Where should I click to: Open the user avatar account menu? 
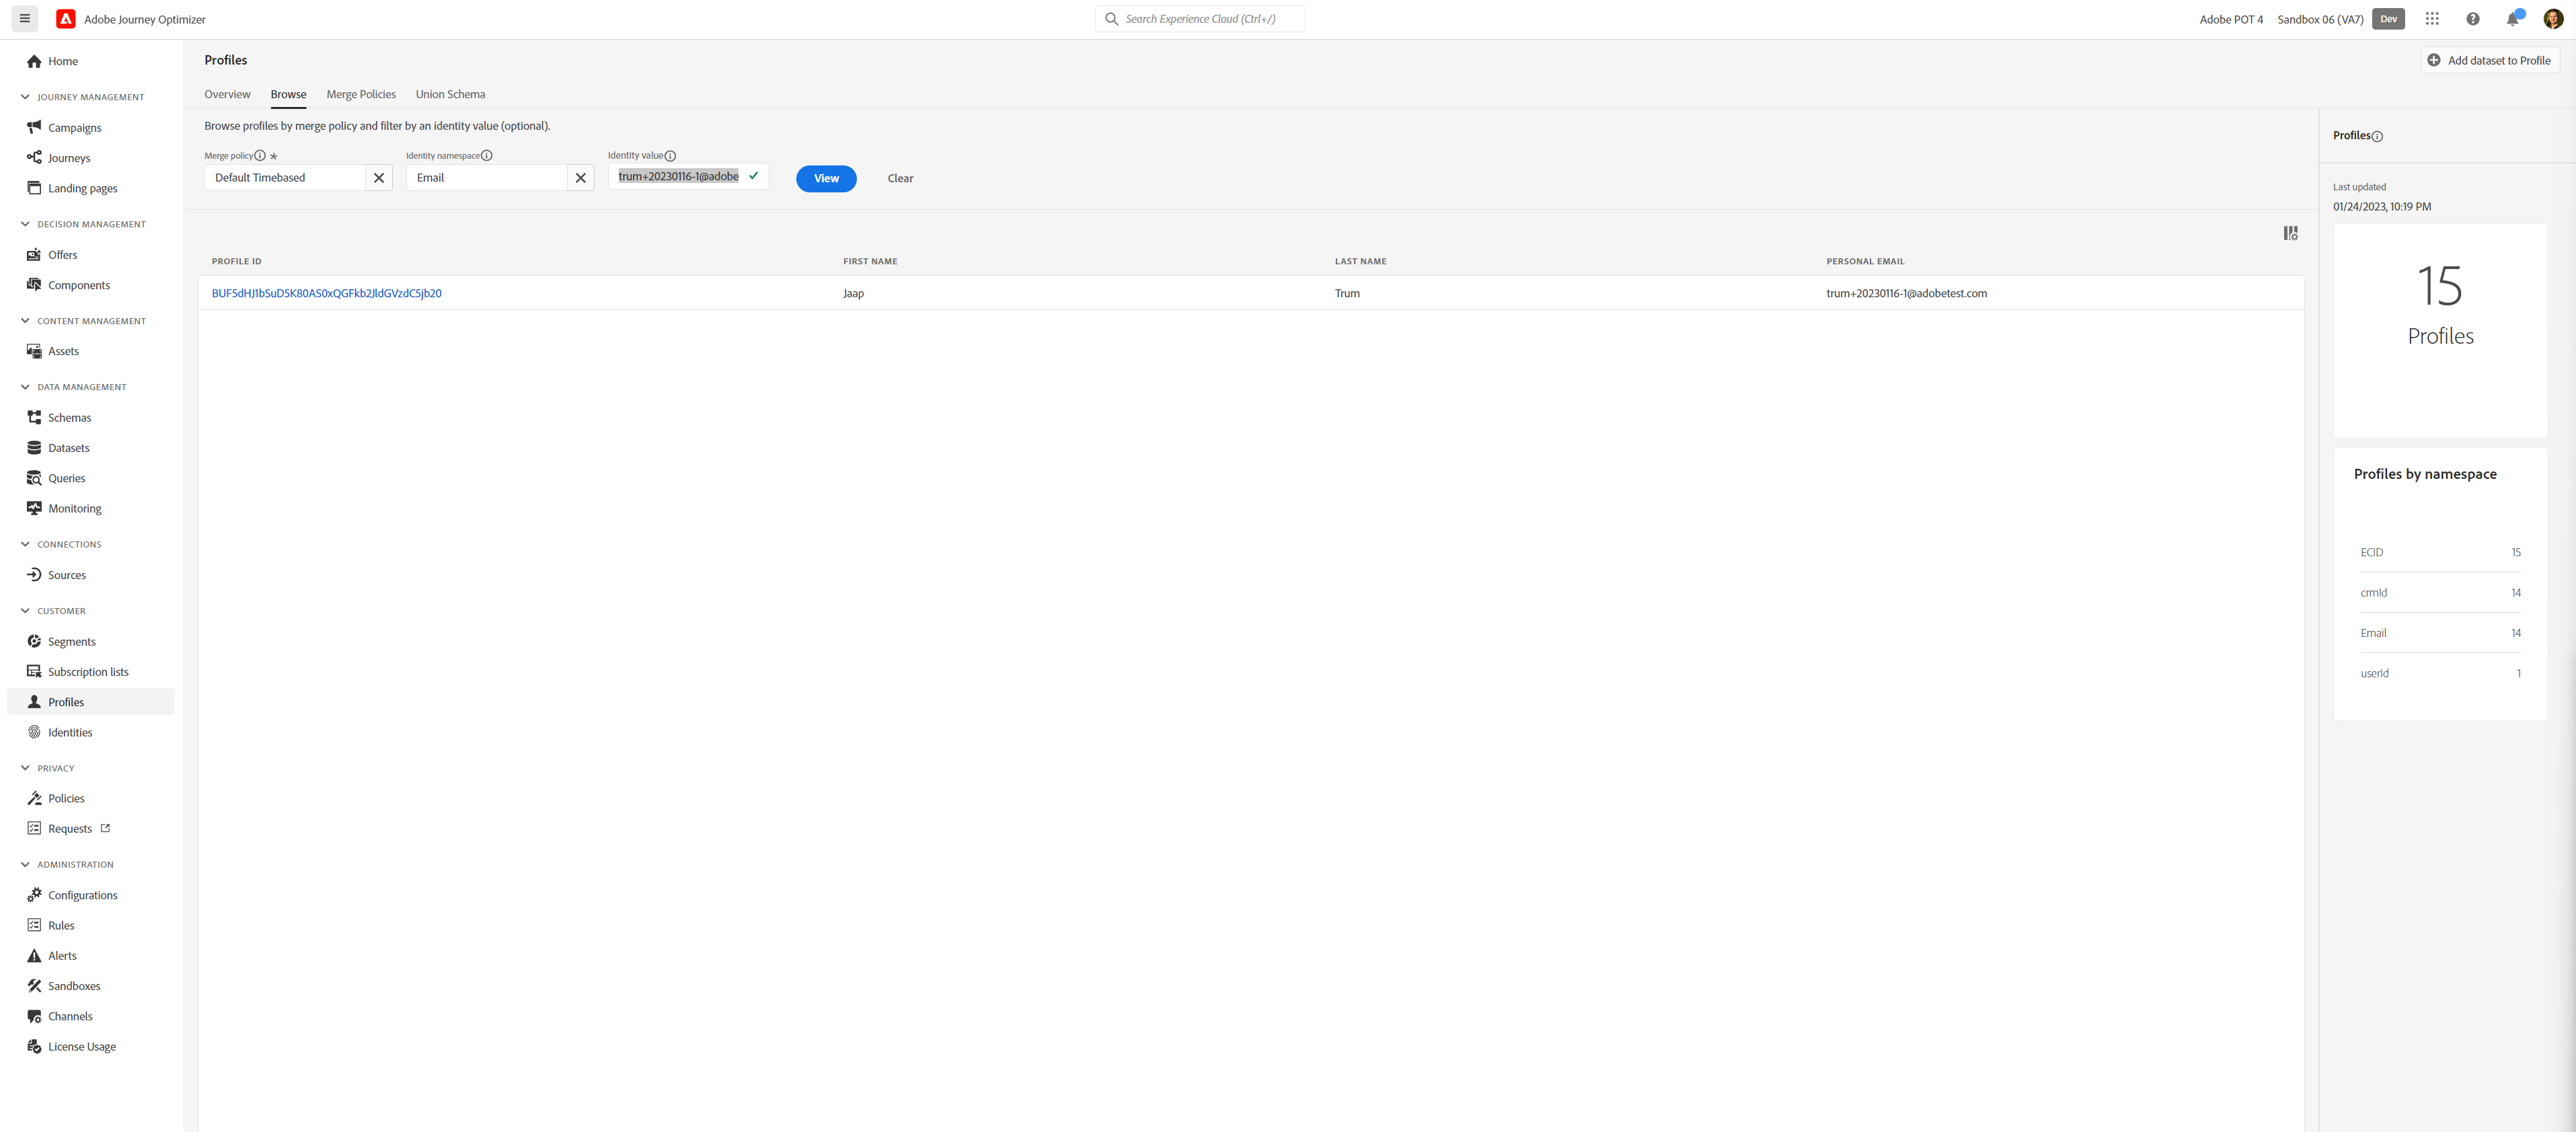pyautogui.click(x=2553, y=19)
